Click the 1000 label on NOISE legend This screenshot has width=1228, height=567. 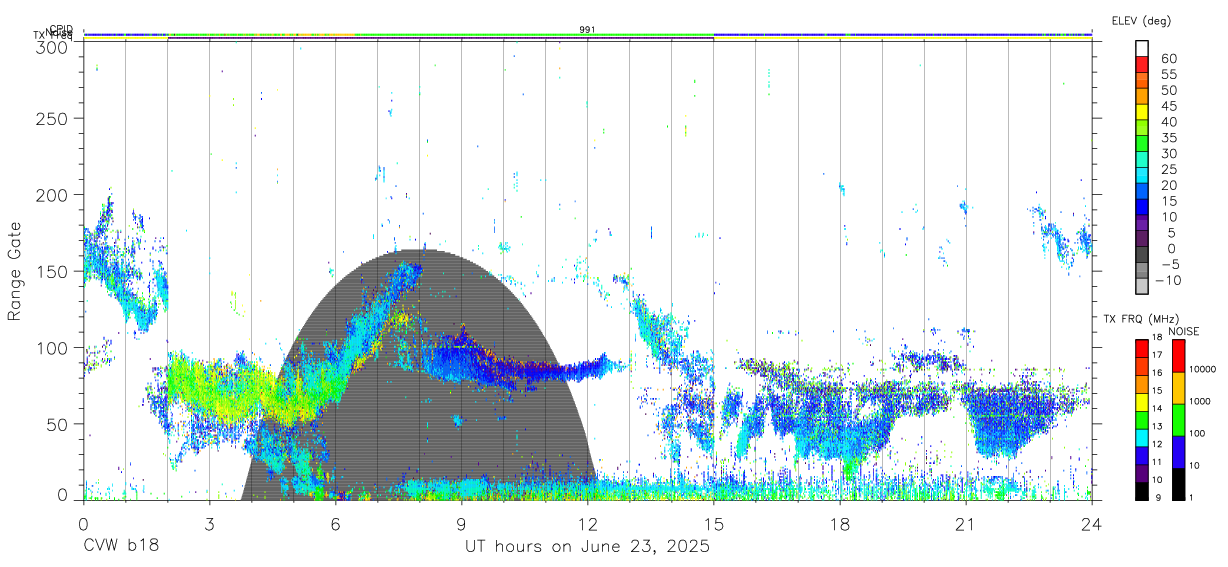coord(1201,401)
